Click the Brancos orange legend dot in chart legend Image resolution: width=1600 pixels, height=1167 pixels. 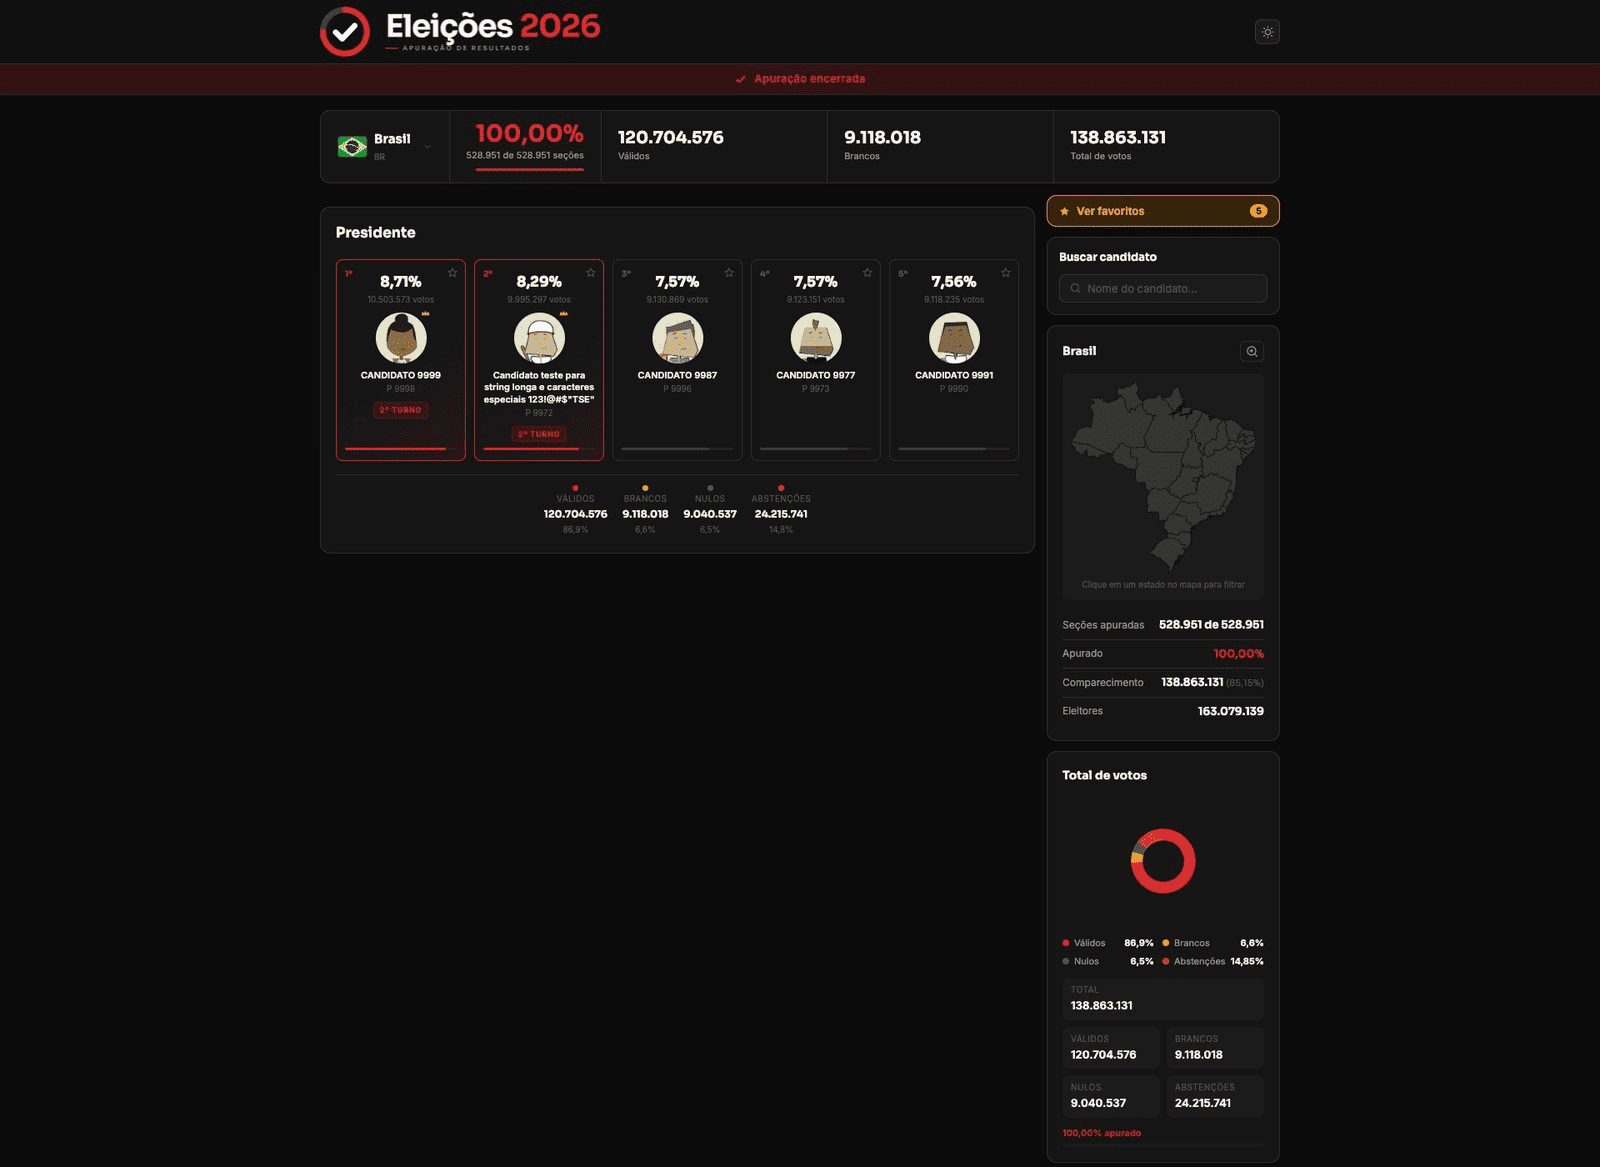click(1166, 943)
